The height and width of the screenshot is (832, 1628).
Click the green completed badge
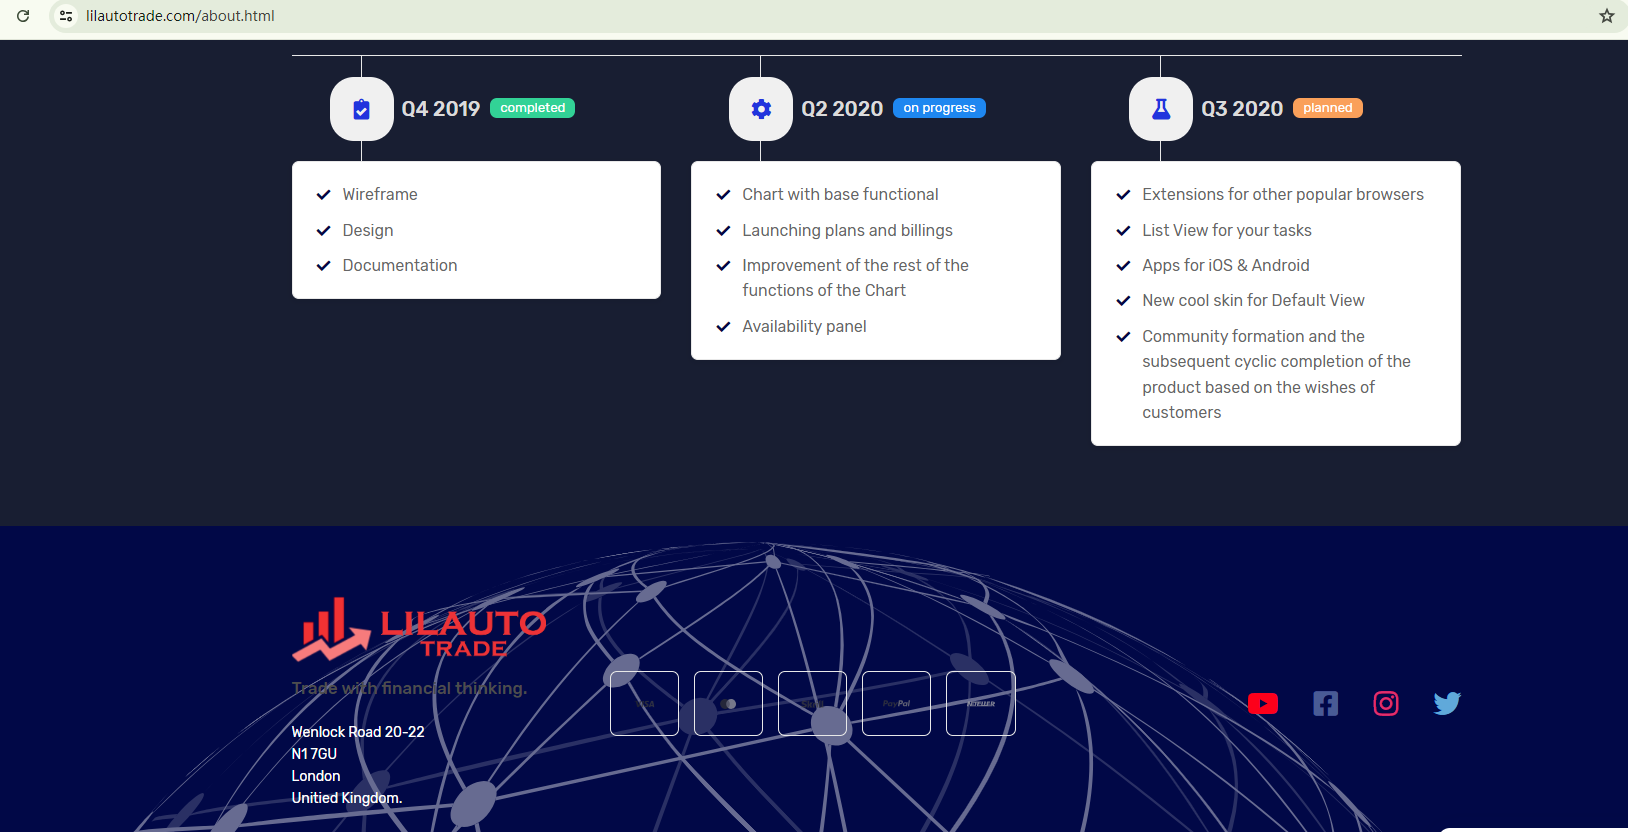pyautogui.click(x=532, y=108)
